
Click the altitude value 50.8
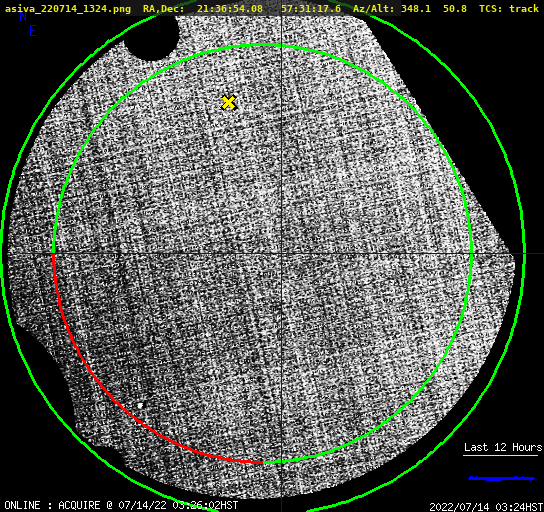tap(454, 8)
